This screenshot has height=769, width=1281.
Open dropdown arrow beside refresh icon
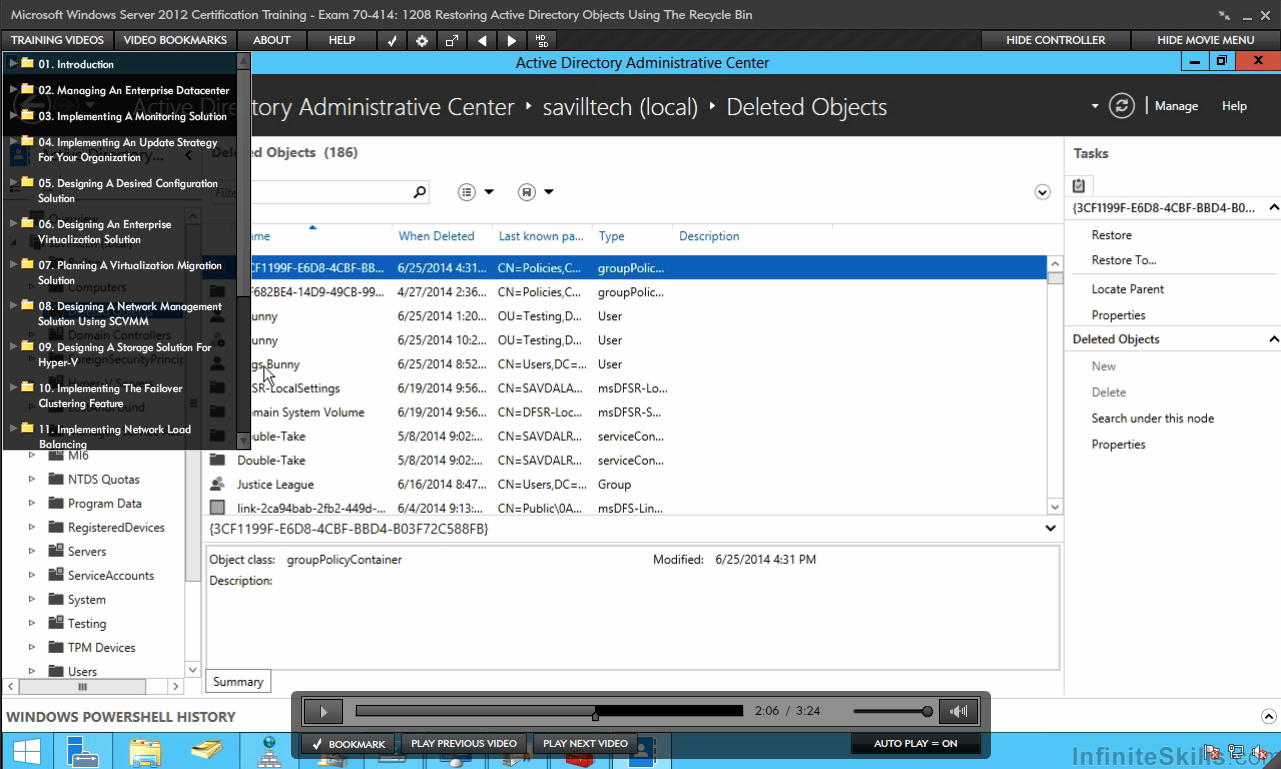pyautogui.click(x=1095, y=106)
